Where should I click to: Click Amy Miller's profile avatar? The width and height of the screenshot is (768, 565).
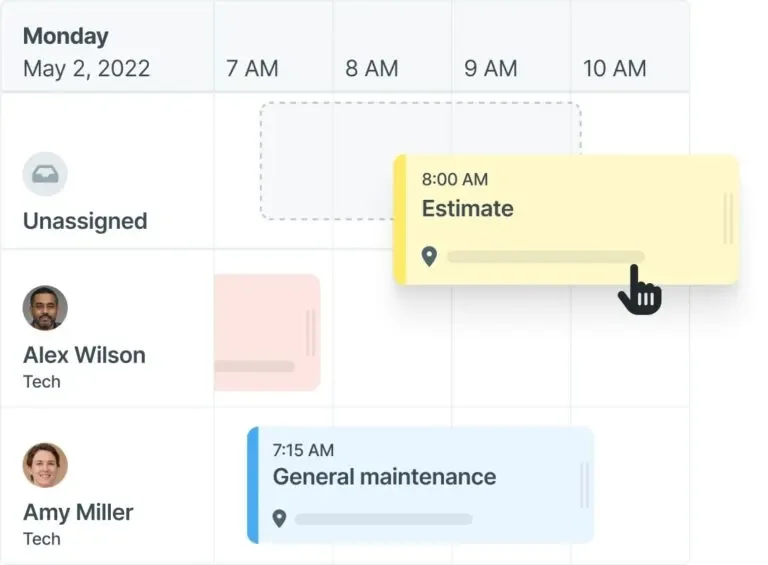tap(45, 465)
